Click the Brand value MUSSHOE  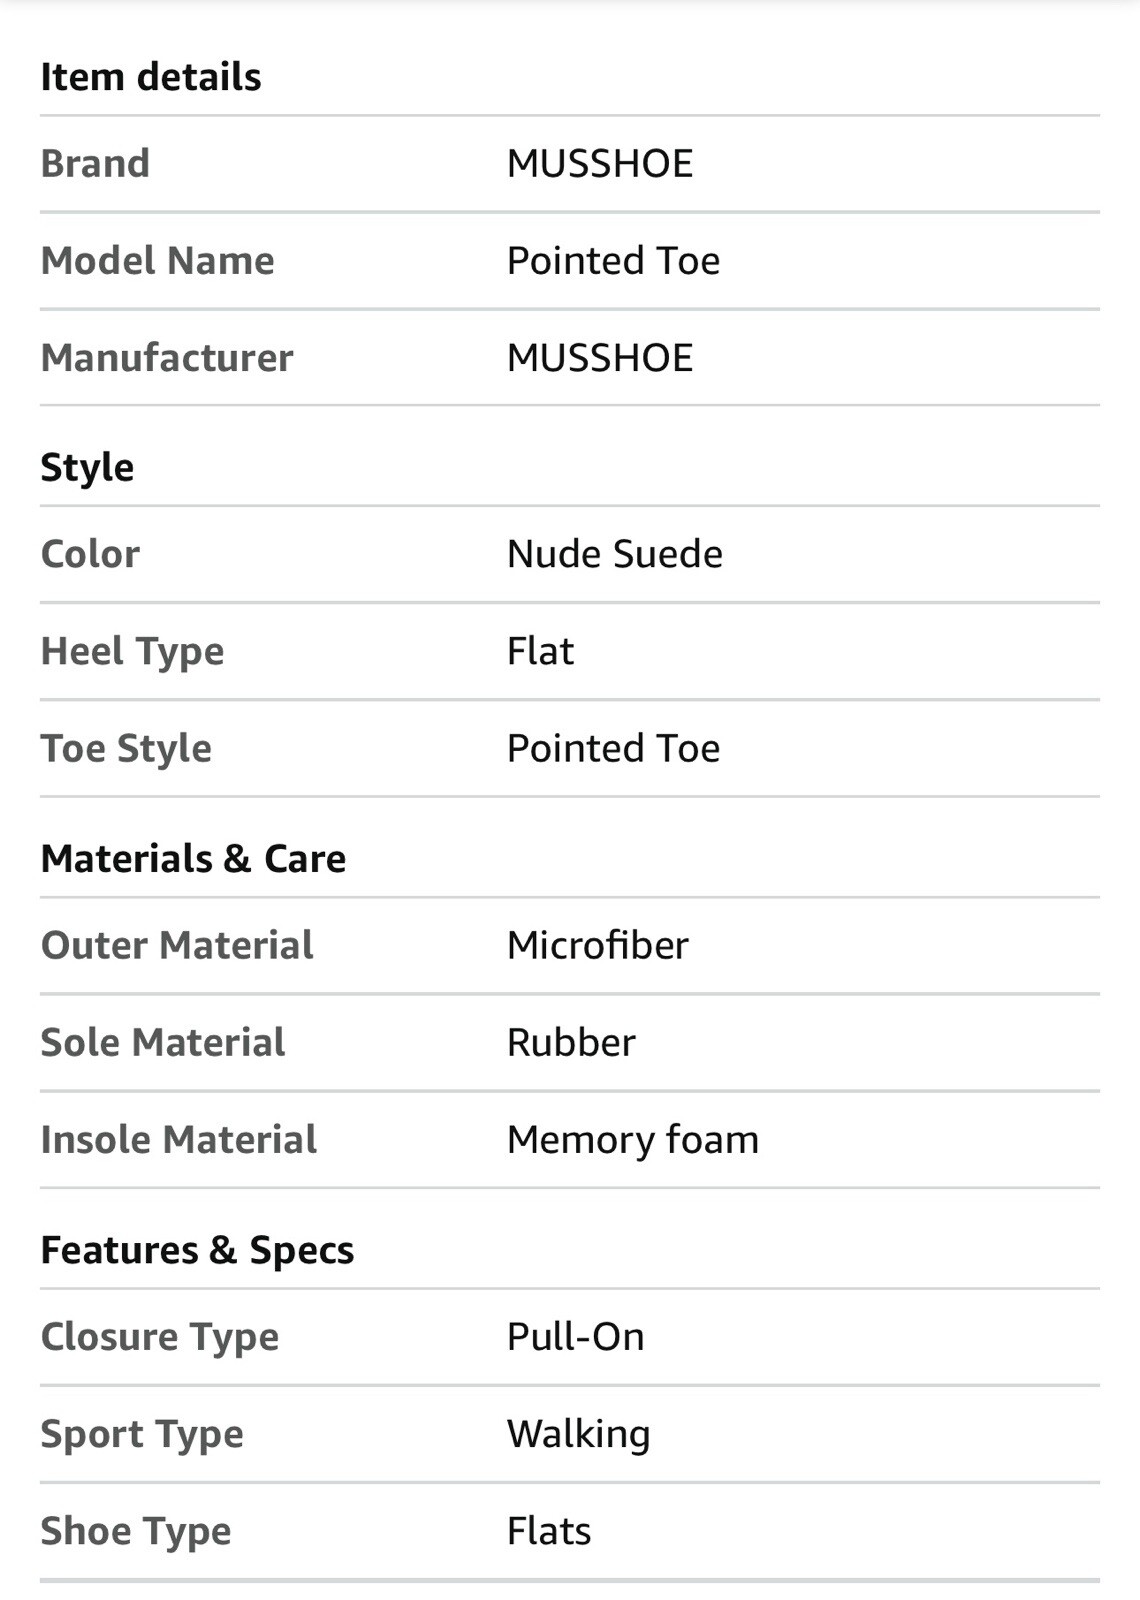[600, 164]
